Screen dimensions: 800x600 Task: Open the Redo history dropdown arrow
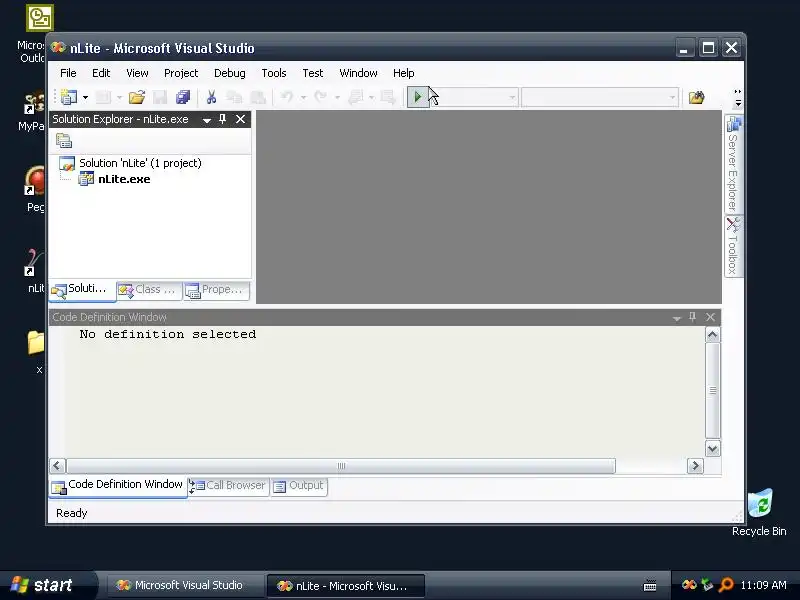coord(337,97)
